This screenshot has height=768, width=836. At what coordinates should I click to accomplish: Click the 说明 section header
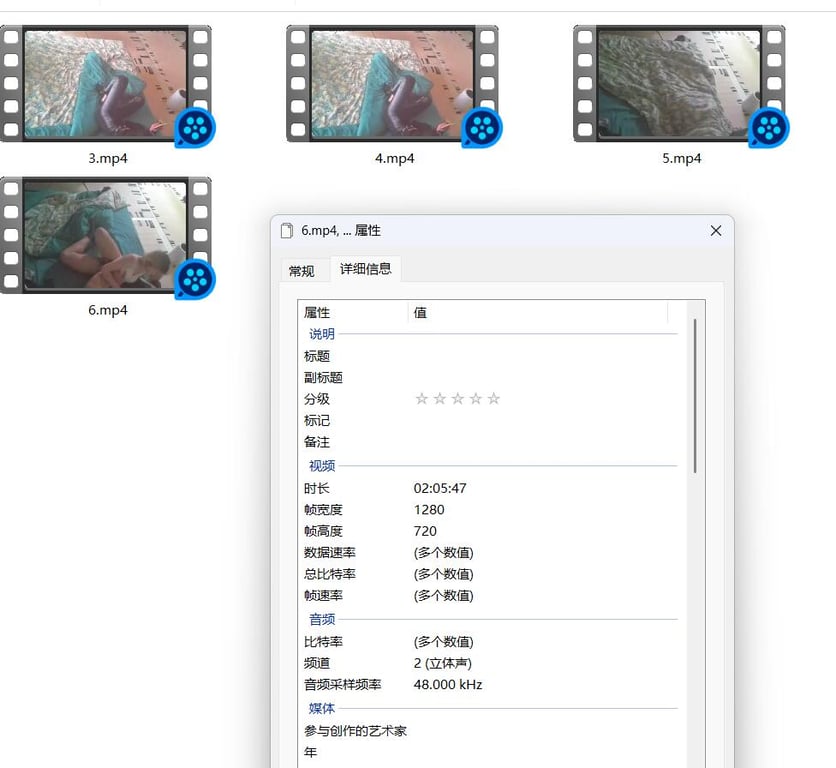[x=322, y=334]
